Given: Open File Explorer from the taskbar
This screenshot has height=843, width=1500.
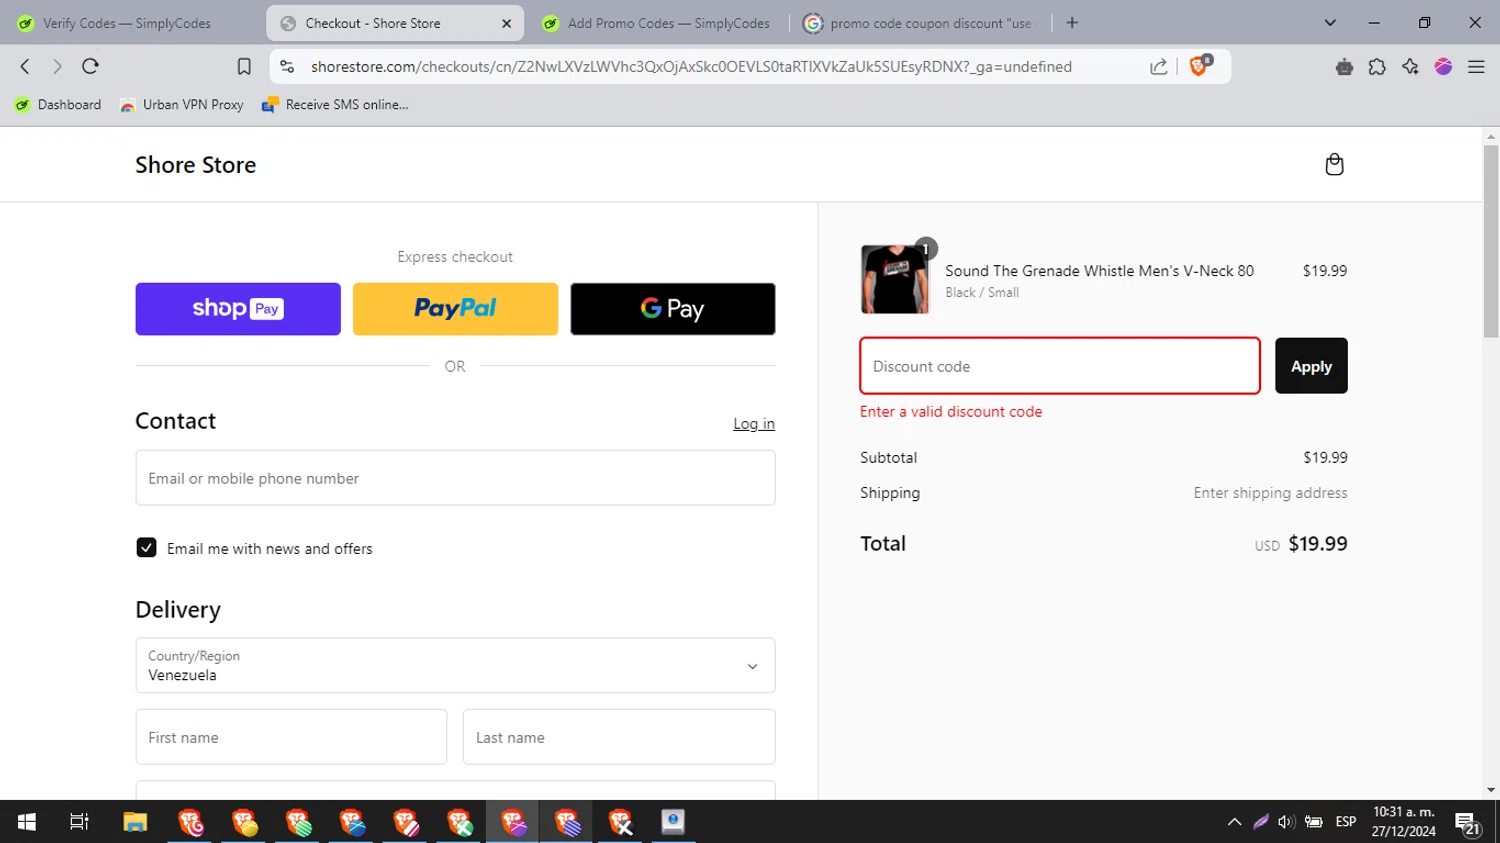Looking at the screenshot, I should [x=135, y=822].
